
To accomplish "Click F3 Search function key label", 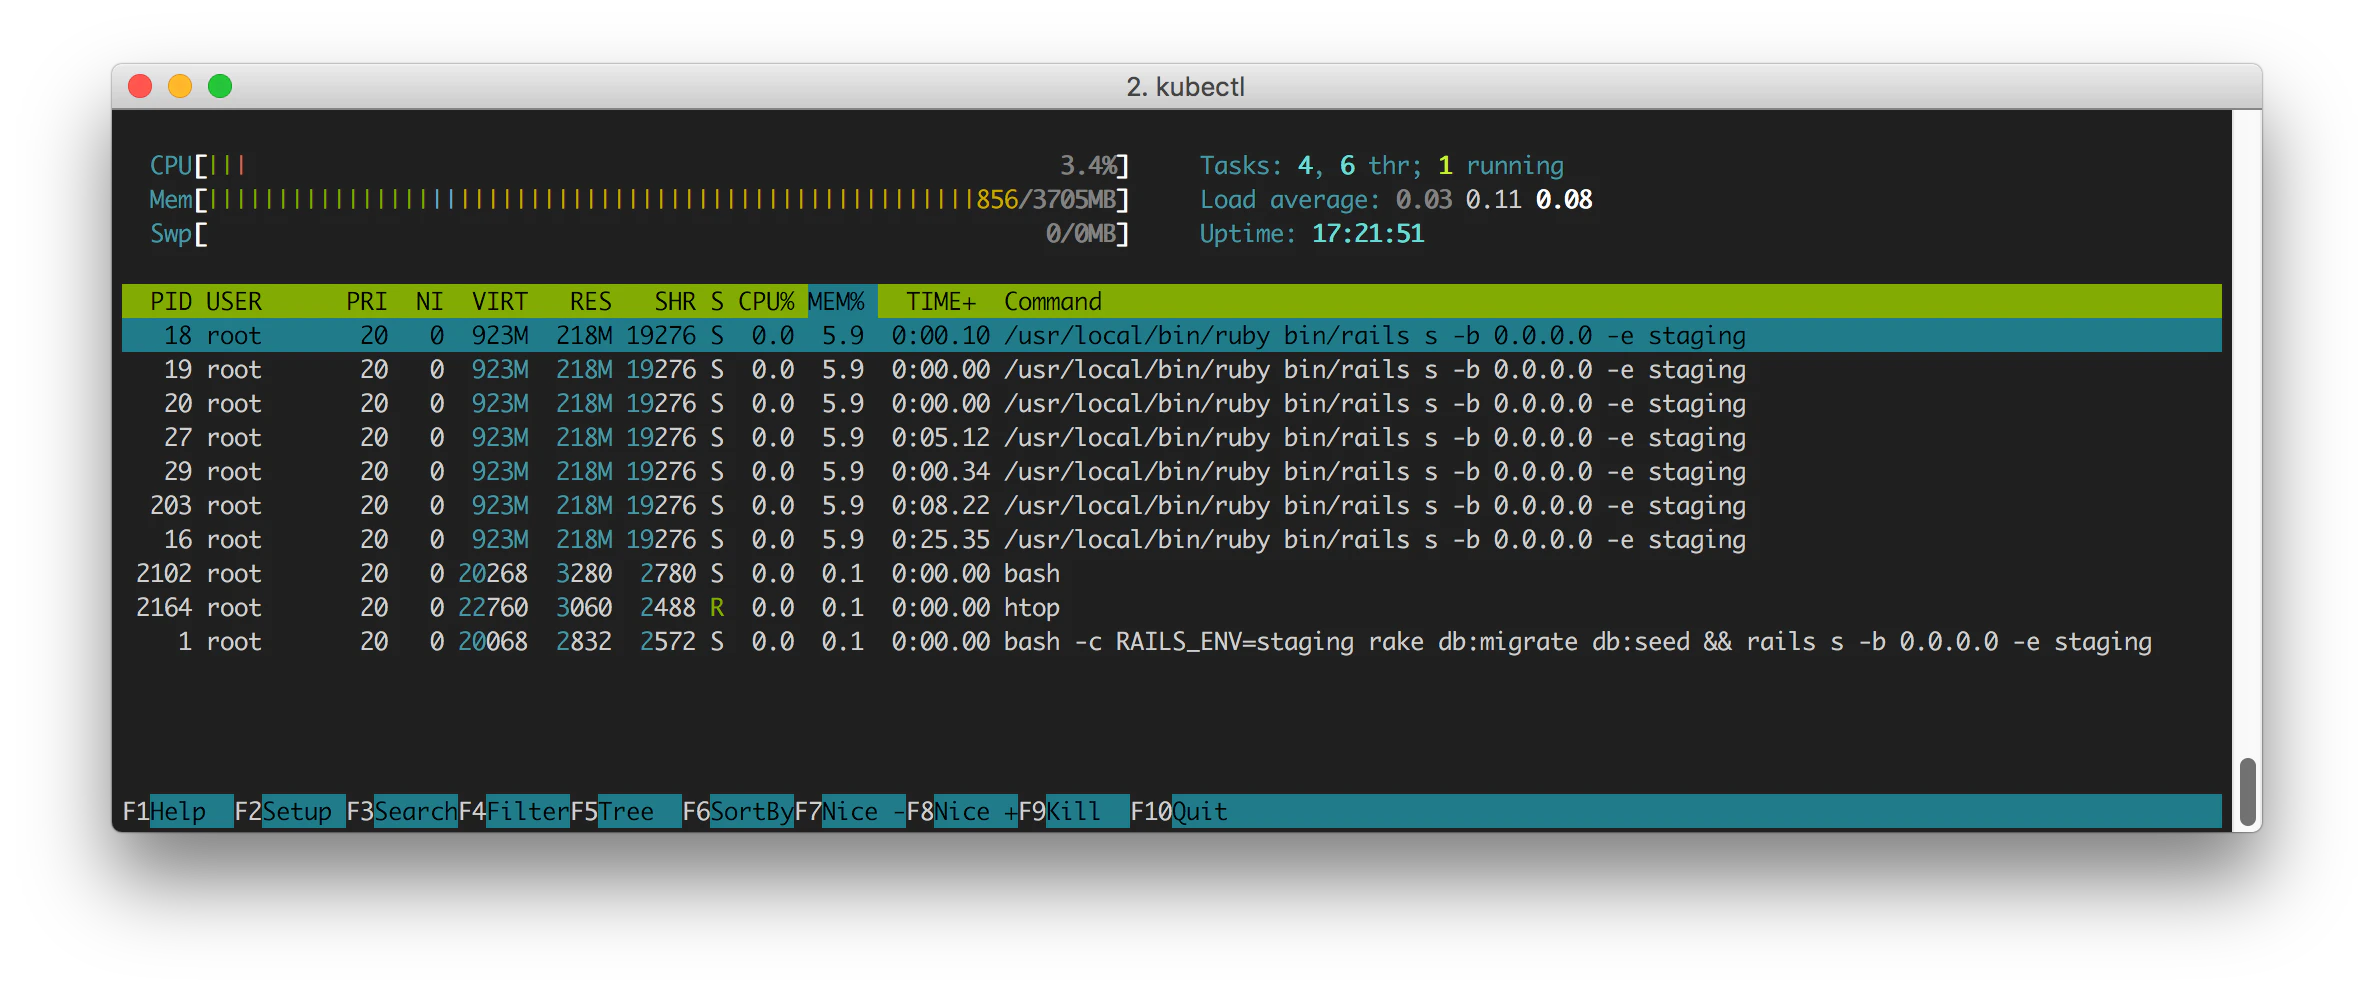I will tap(401, 811).
